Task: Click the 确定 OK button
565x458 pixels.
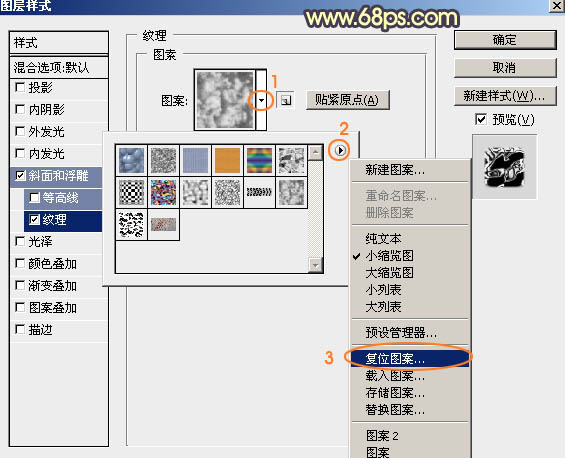Action: tap(505, 40)
